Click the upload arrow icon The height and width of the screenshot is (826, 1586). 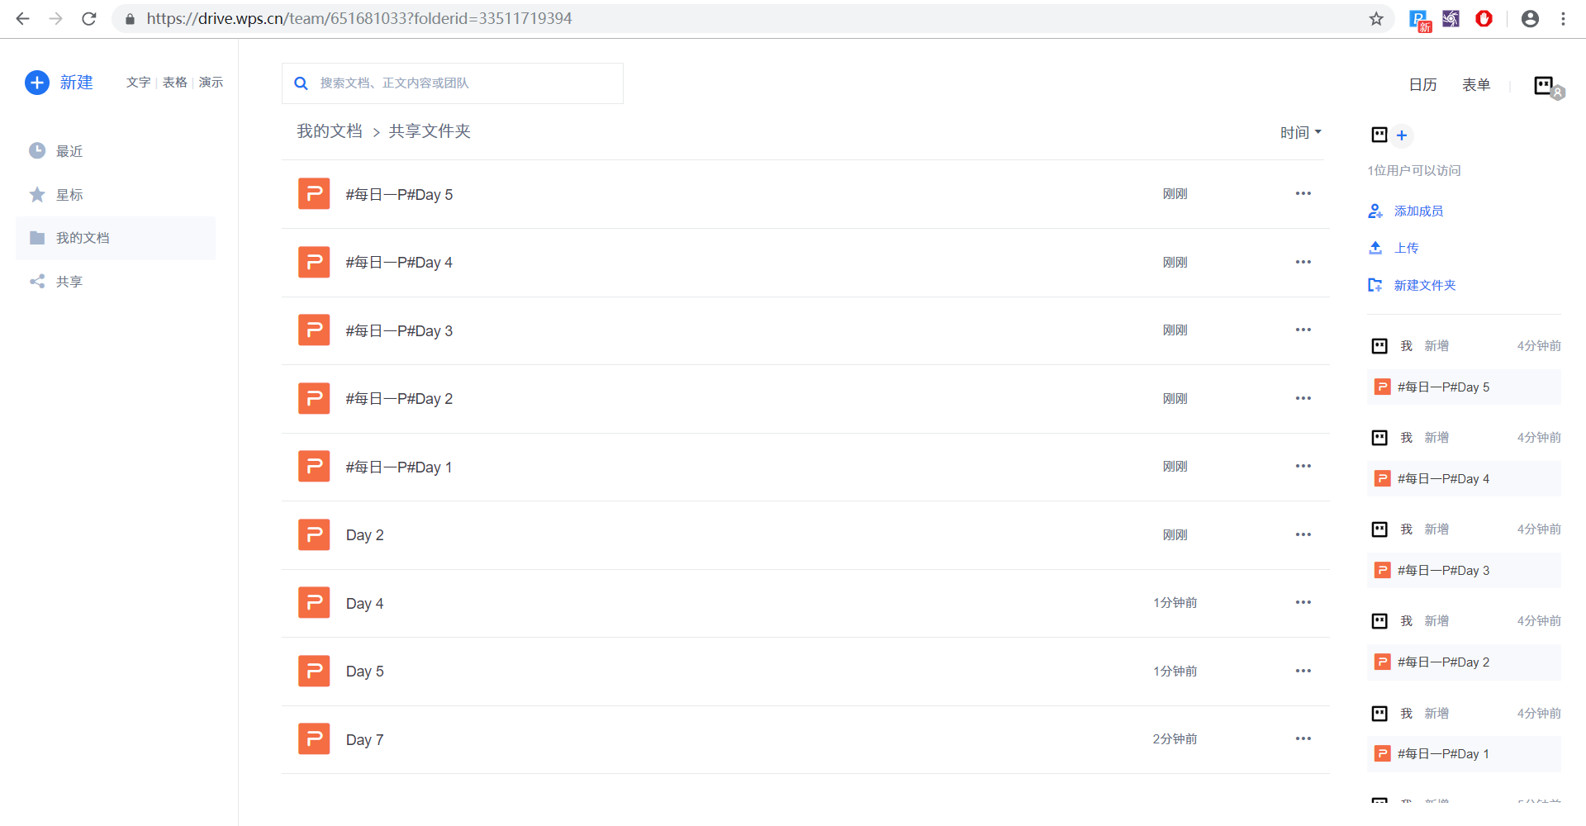1375,248
